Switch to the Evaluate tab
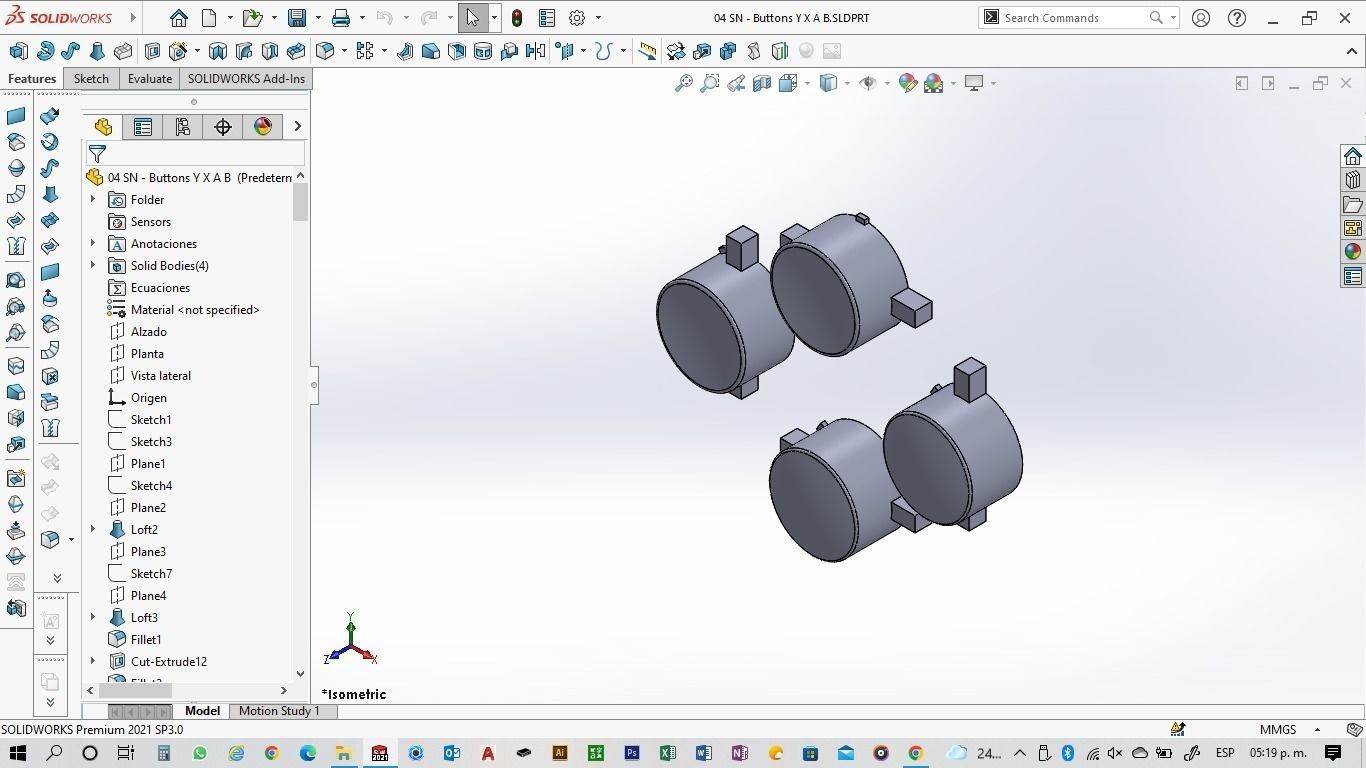 pyautogui.click(x=150, y=79)
